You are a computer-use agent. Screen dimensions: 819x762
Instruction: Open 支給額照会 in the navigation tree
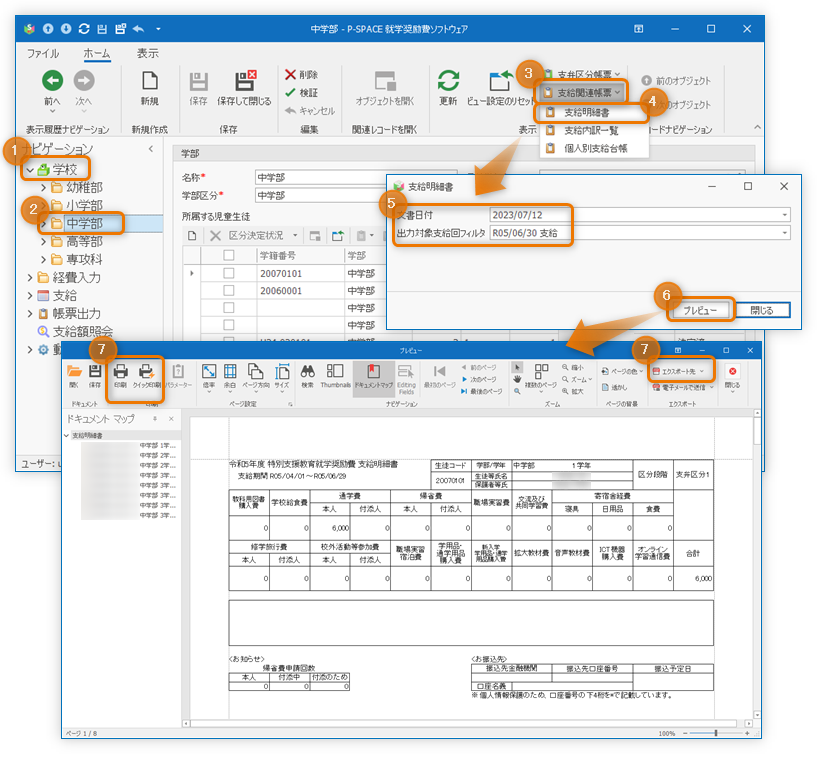(x=83, y=332)
